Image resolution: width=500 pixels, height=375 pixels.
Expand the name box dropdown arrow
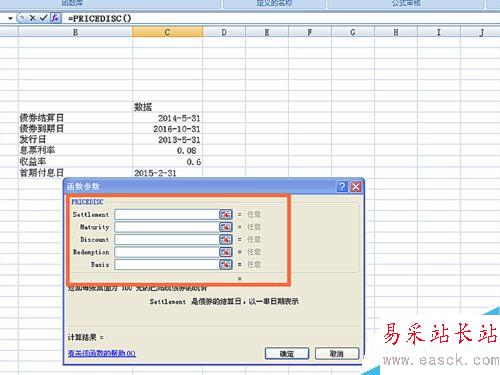pos(10,18)
